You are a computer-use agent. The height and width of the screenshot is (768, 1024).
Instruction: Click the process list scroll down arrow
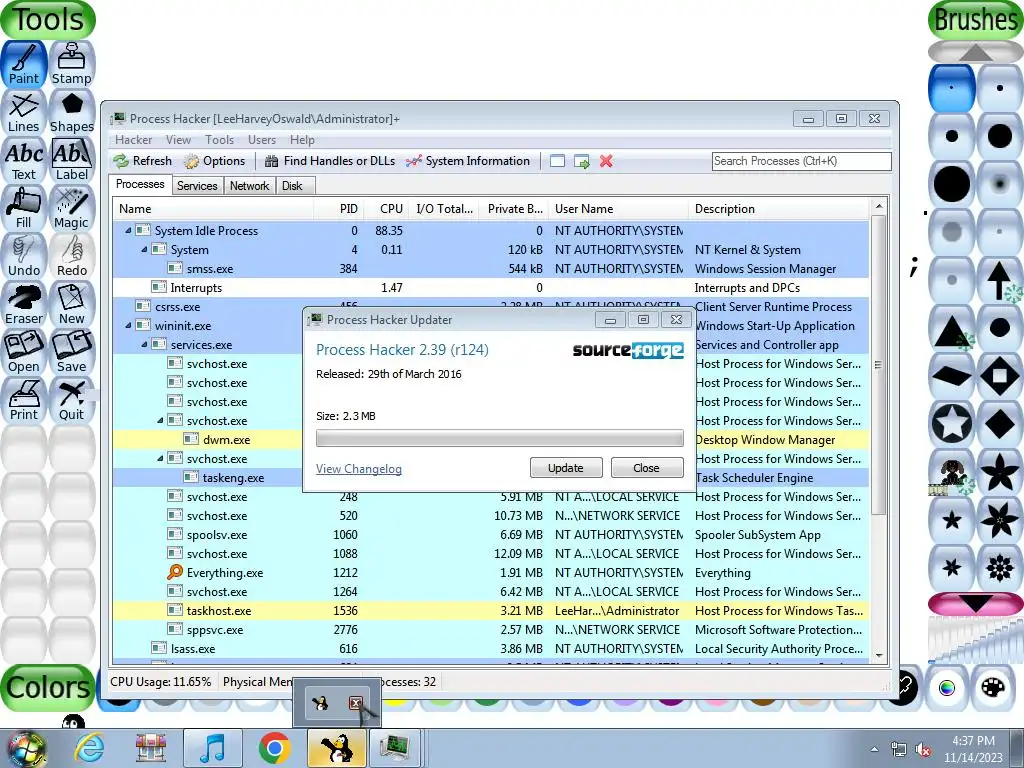[879, 656]
